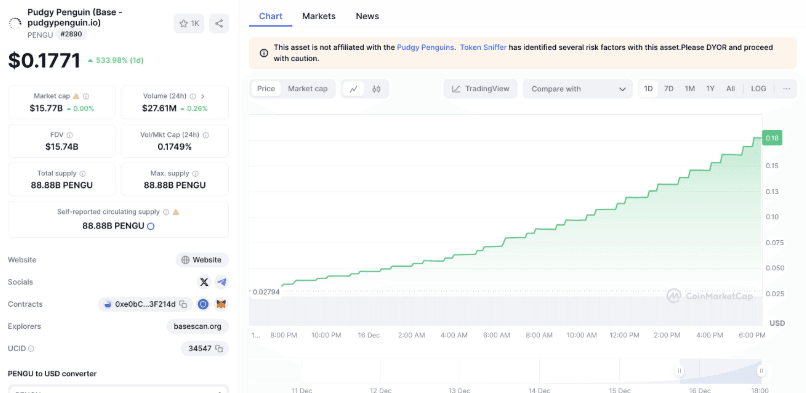The width and height of the screenshot is (806, 393).
Task: Expand Volume (24h) details arrow
Action: 203,96
